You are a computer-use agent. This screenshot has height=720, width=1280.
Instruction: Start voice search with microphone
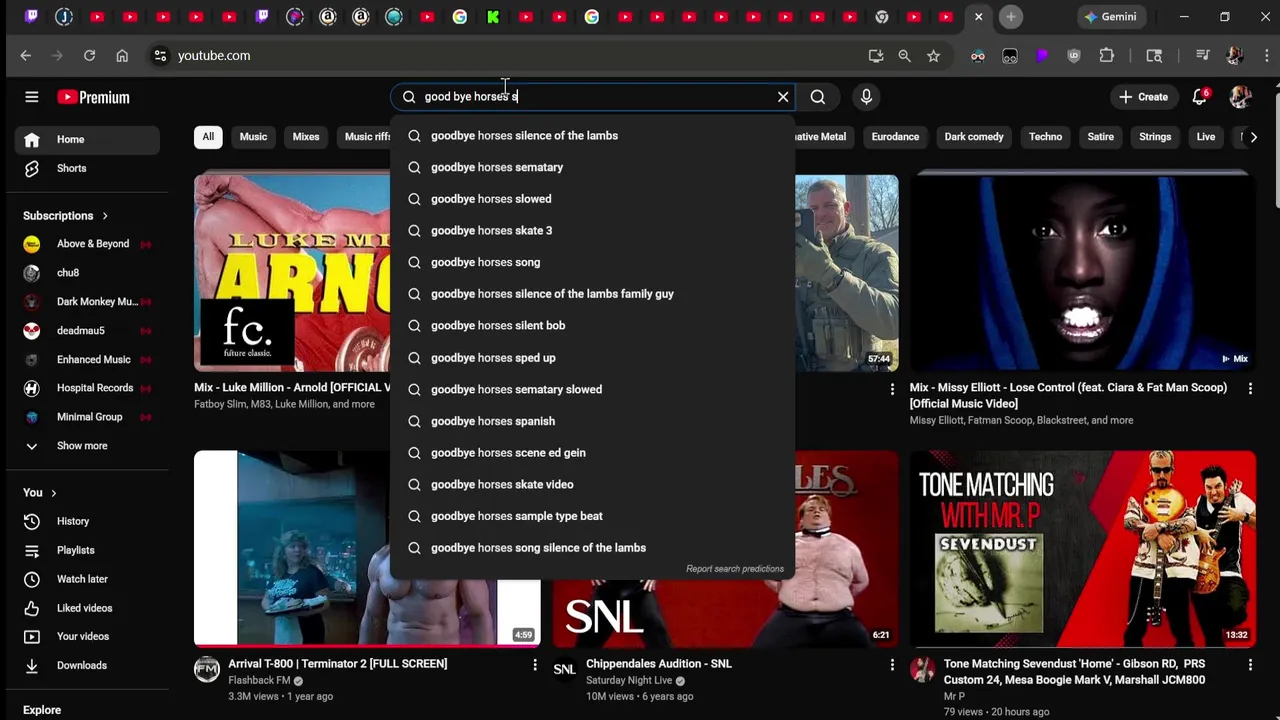coord(866,97)
